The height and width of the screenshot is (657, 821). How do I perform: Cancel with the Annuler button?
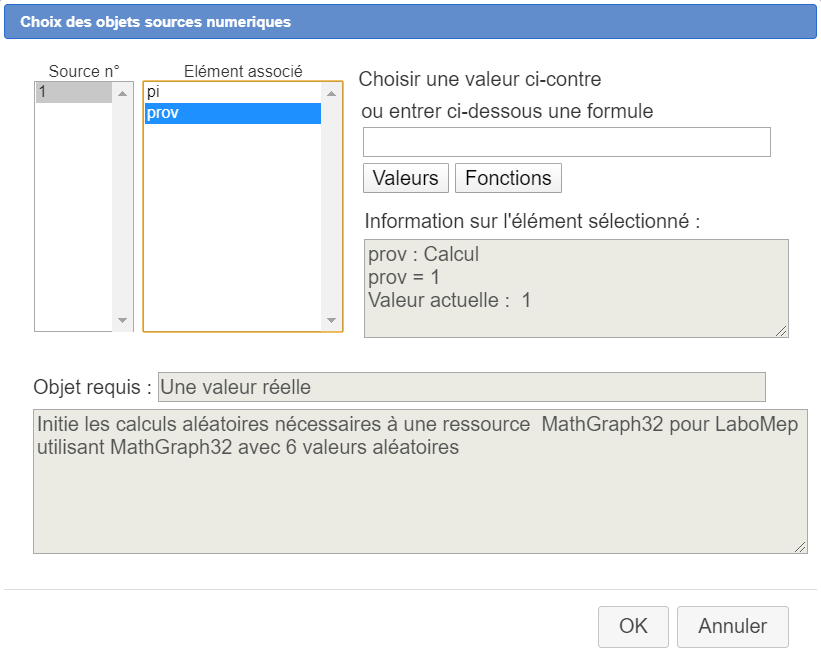point(732,627)
